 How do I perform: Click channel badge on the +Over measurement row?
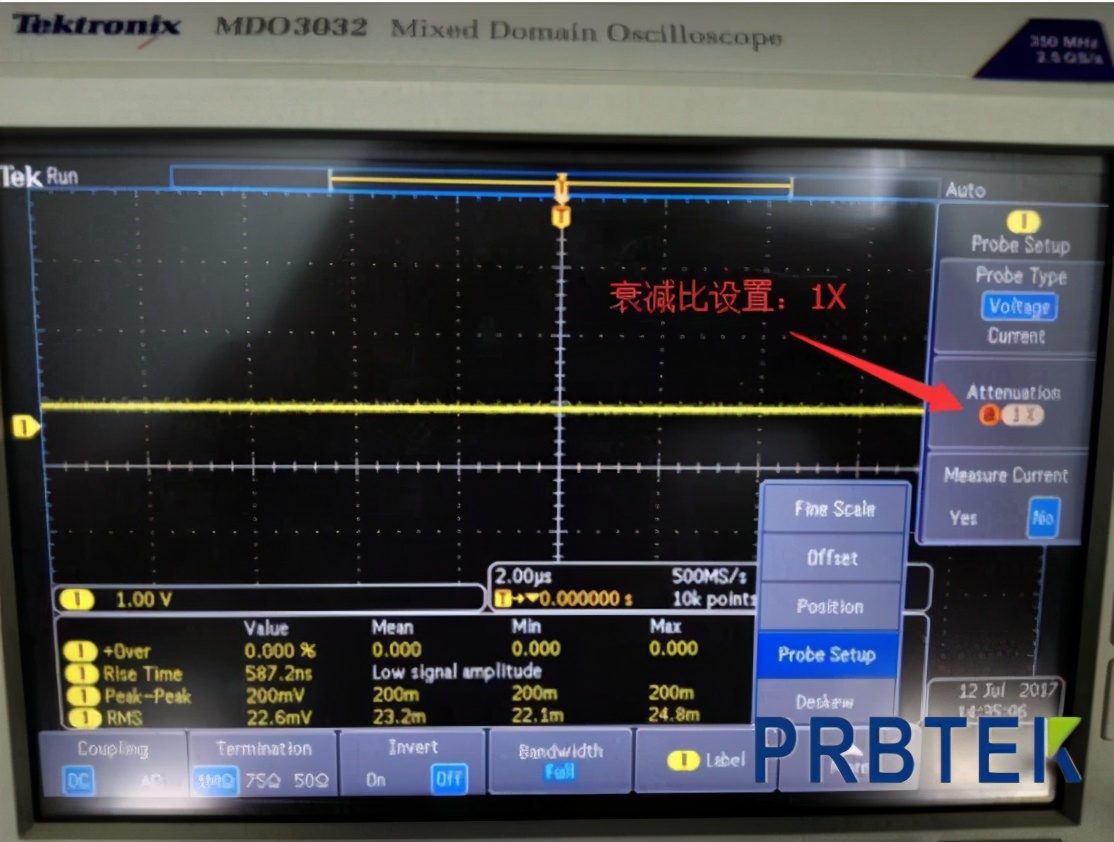[x=80, y=651]
